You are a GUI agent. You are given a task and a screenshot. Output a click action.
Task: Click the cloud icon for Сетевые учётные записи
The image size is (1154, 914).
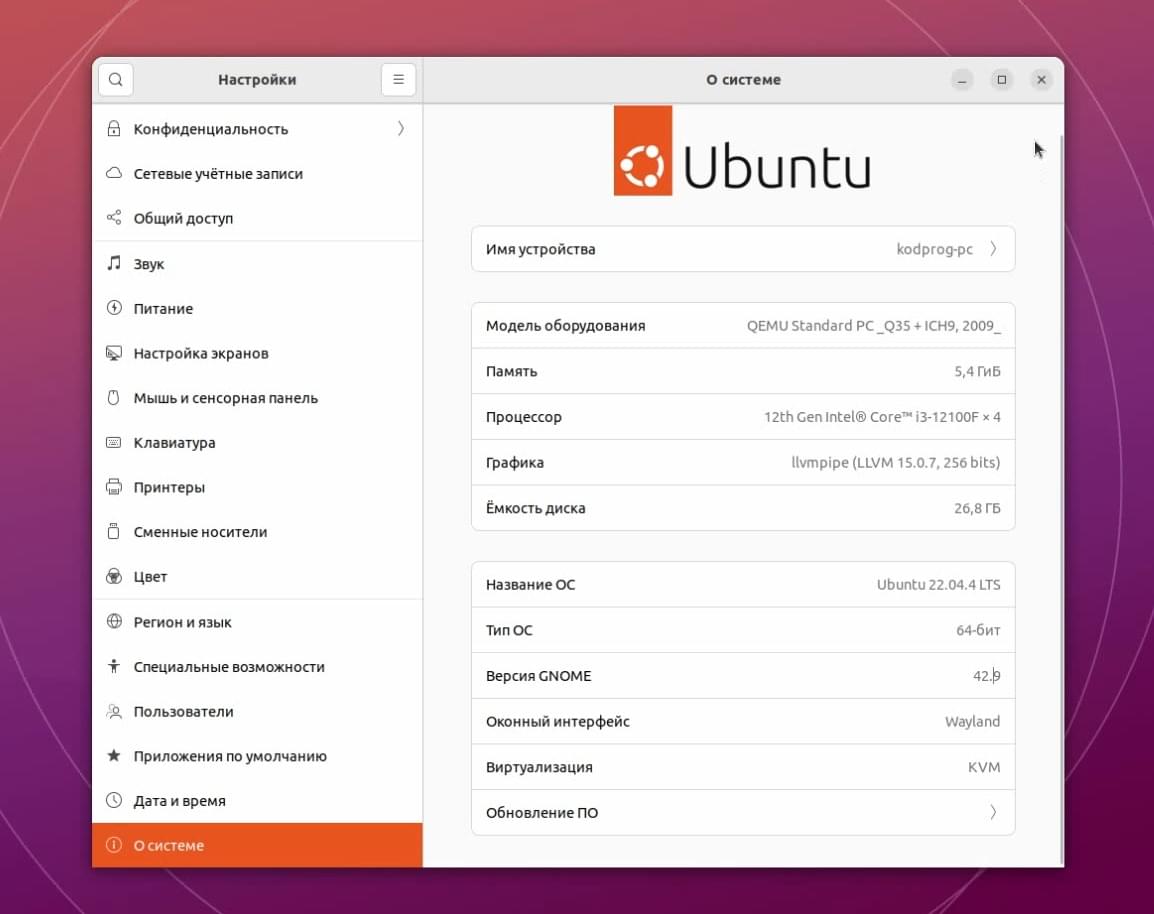(114, 174)
